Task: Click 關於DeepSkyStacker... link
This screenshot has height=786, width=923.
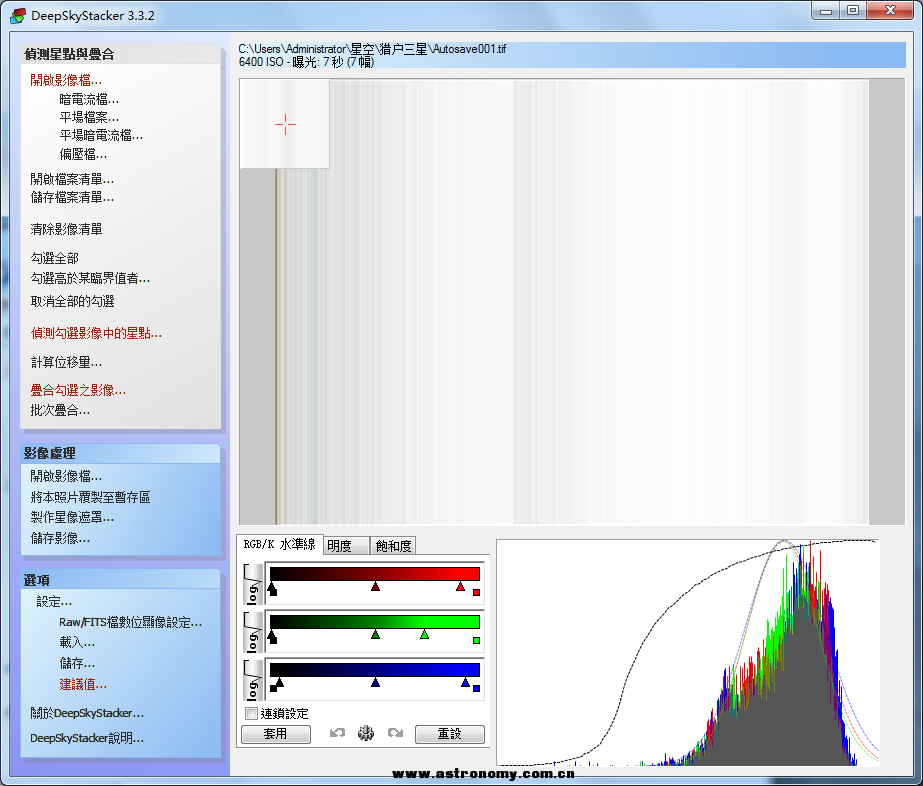Action: (x=87, y=713)
